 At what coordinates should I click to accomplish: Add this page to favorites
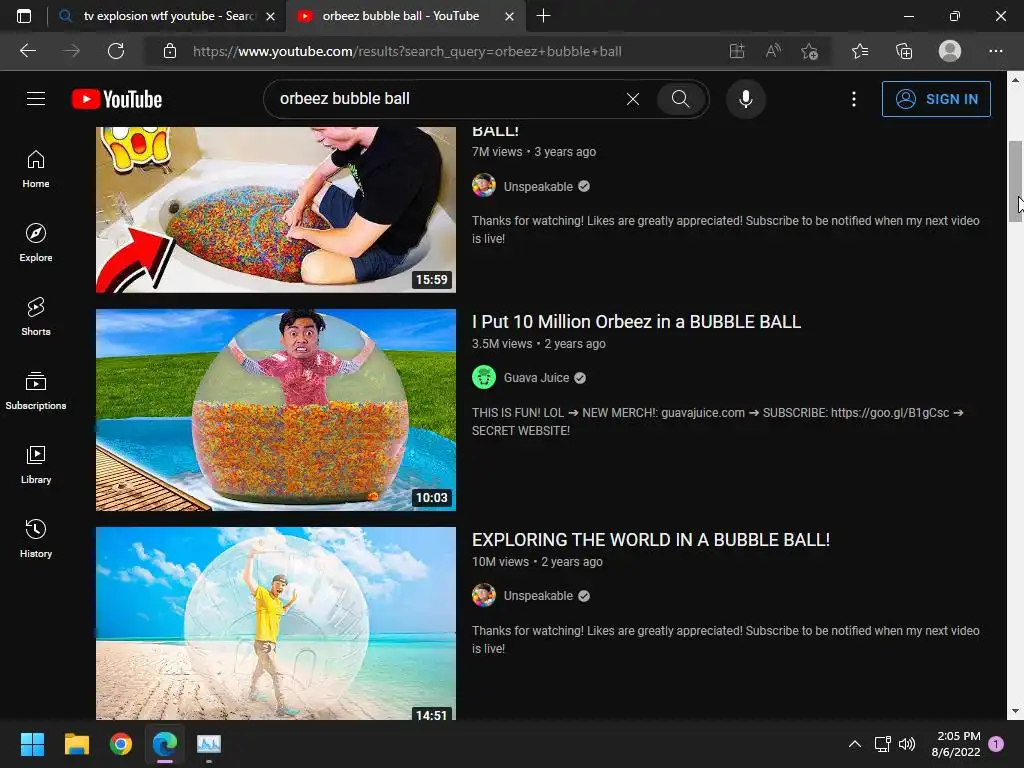click(x=810, y=51)
